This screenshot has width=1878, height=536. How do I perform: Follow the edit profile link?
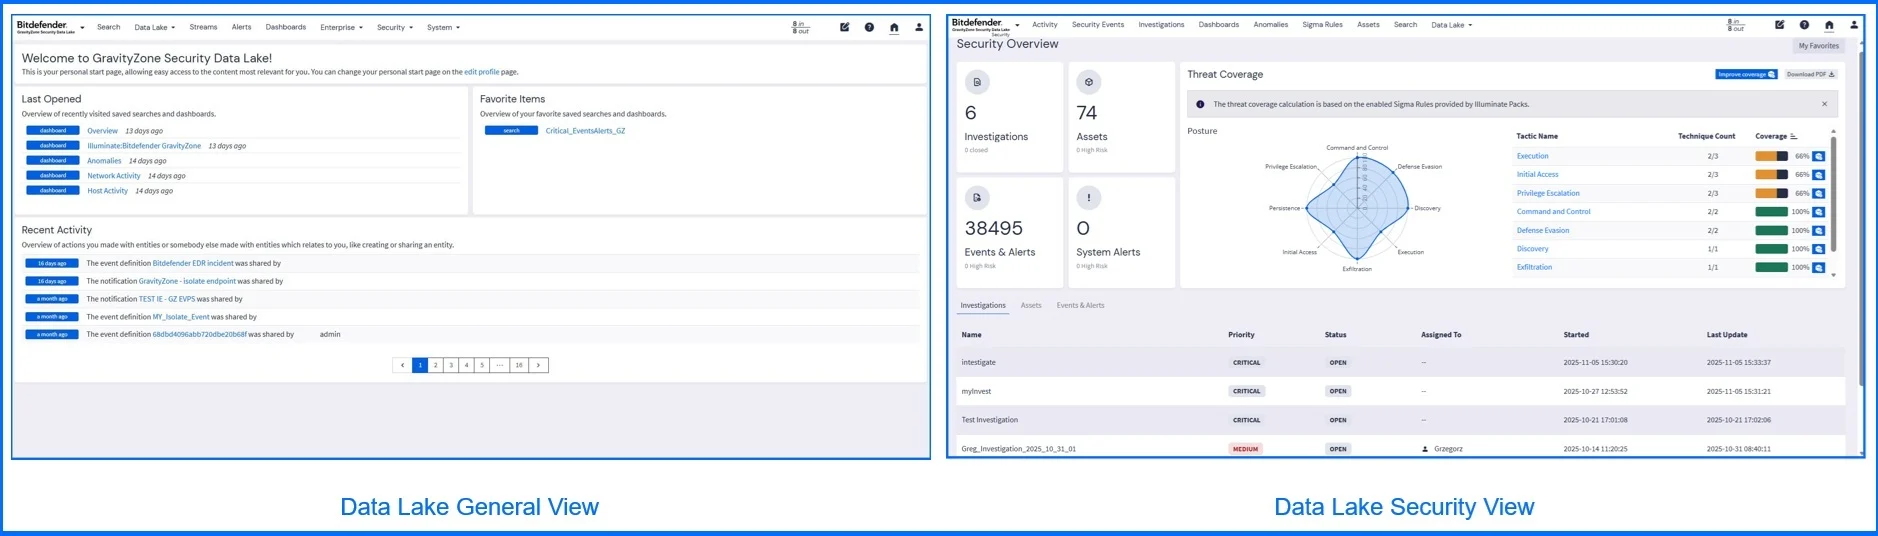(x=481, y=72)
